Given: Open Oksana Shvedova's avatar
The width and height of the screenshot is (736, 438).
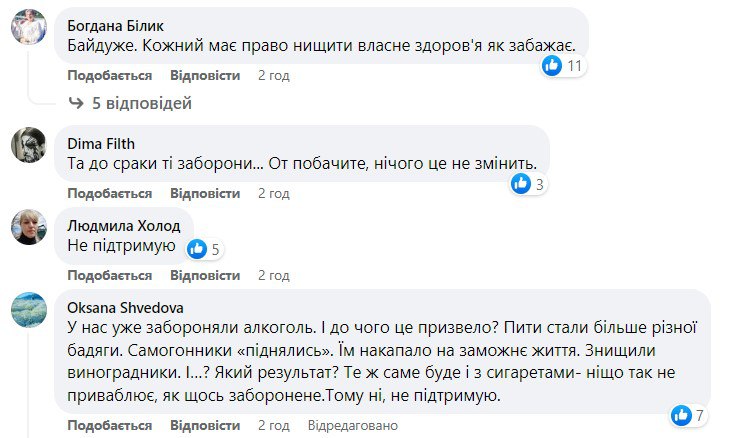Looking at the screenshot, I should pyautogui.click(x=29, y=312).
